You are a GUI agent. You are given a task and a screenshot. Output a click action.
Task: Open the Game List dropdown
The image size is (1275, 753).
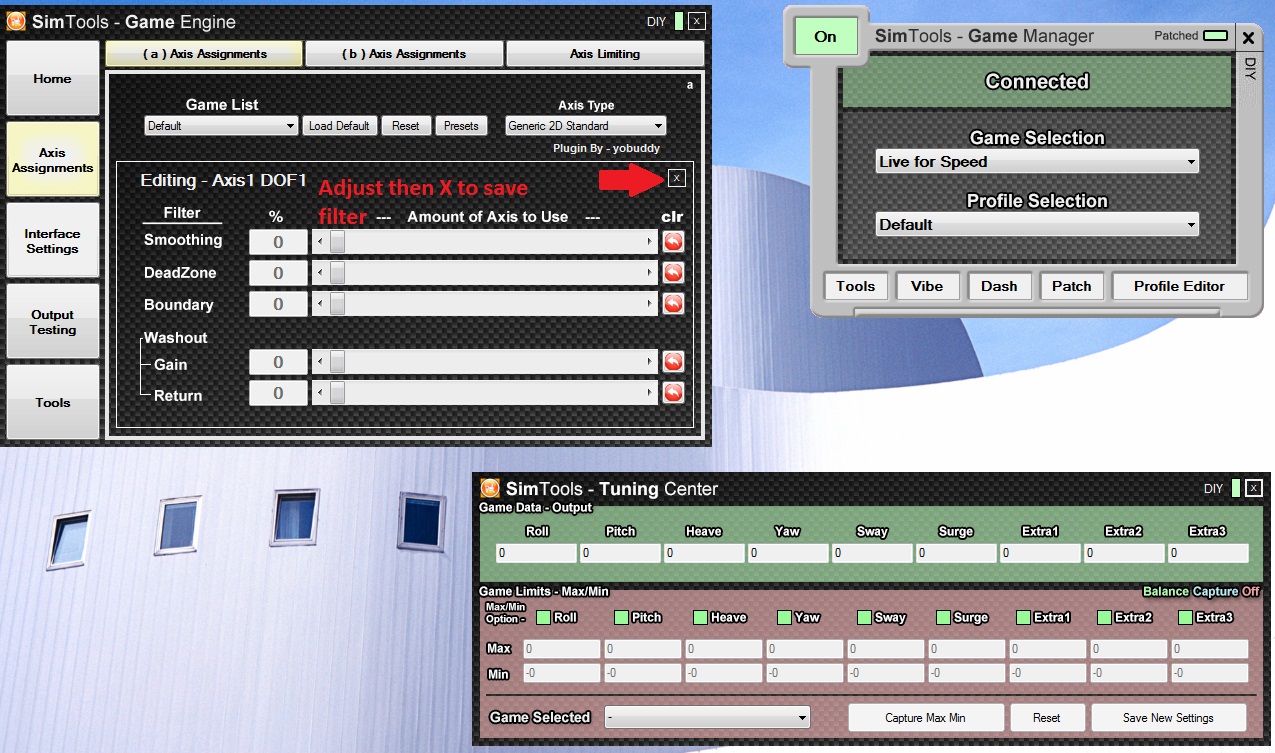click(x=221, y=126)
